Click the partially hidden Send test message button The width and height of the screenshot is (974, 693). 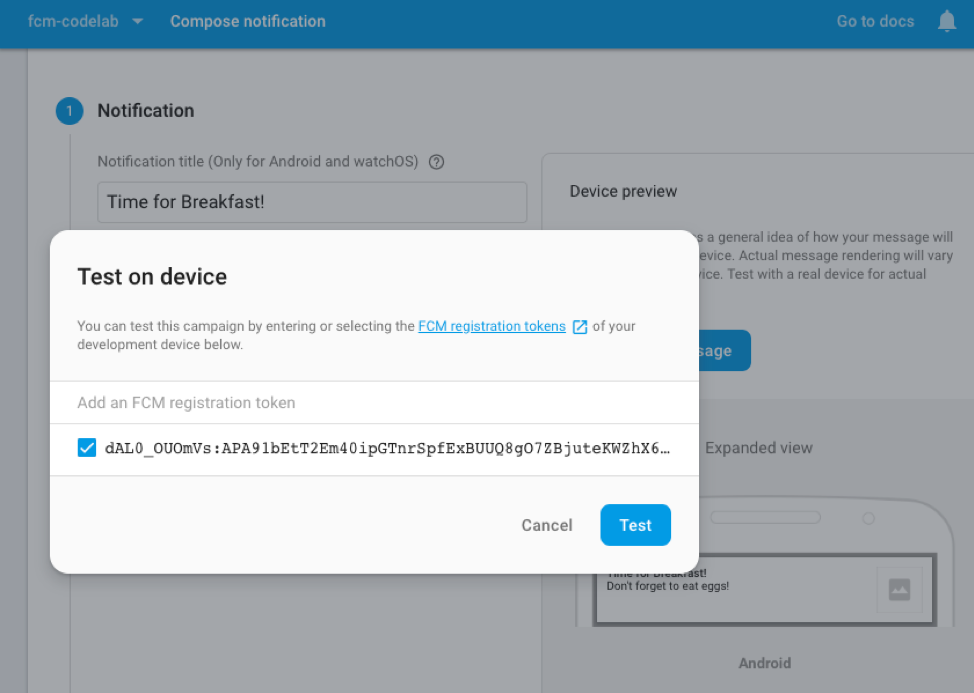722,351
